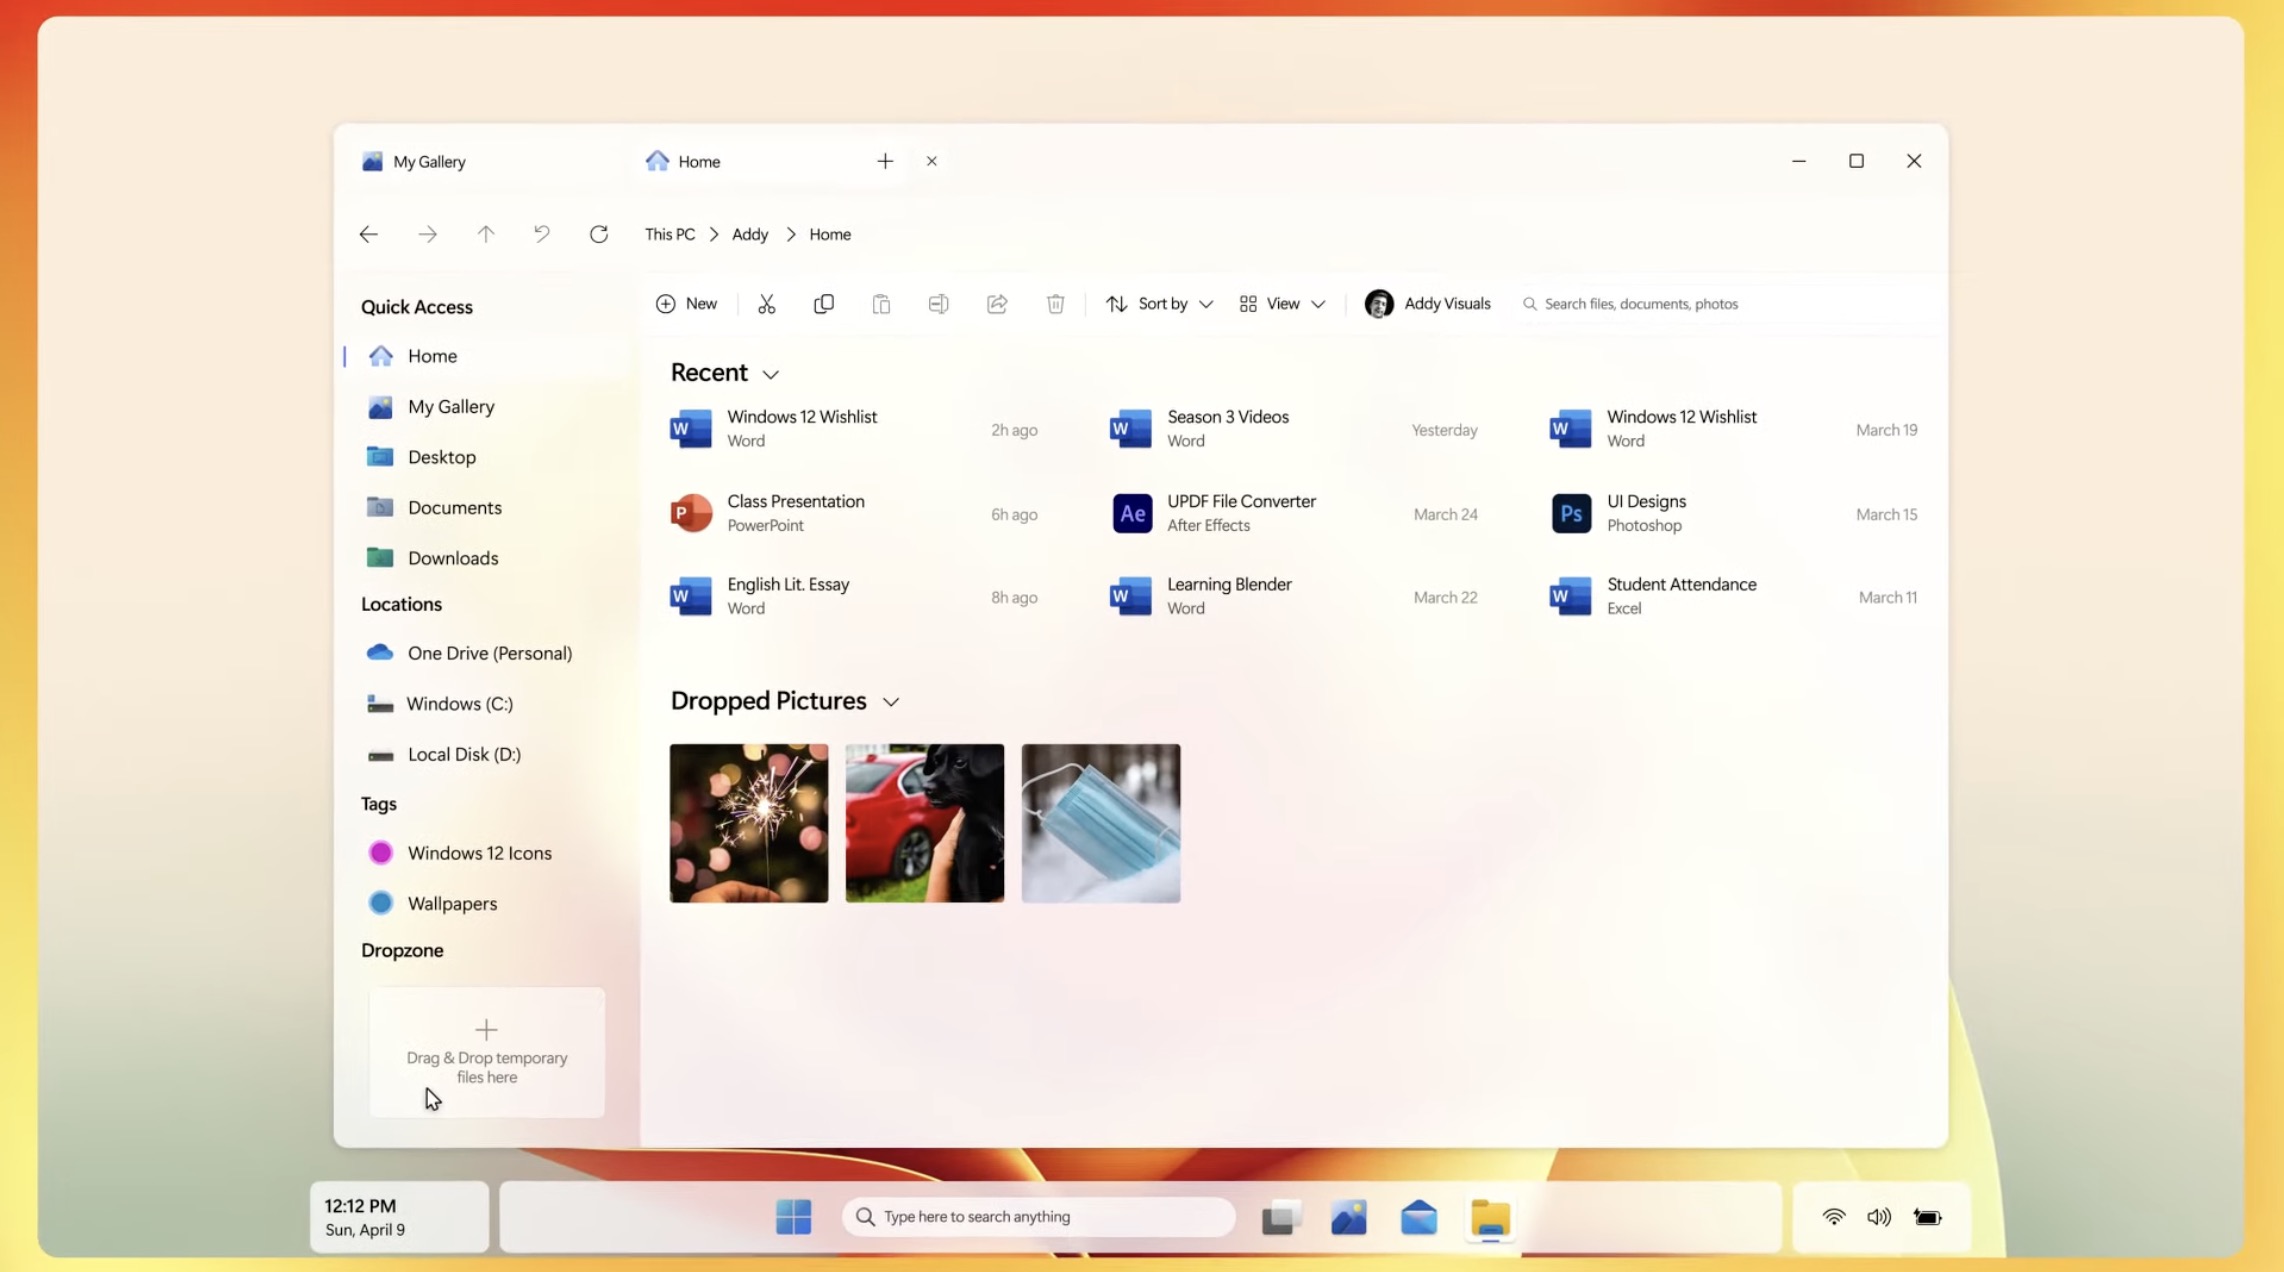Click the share icon in the toolbar
The width and height of the screenshot is (2284, 1272).
click(996, 302)
